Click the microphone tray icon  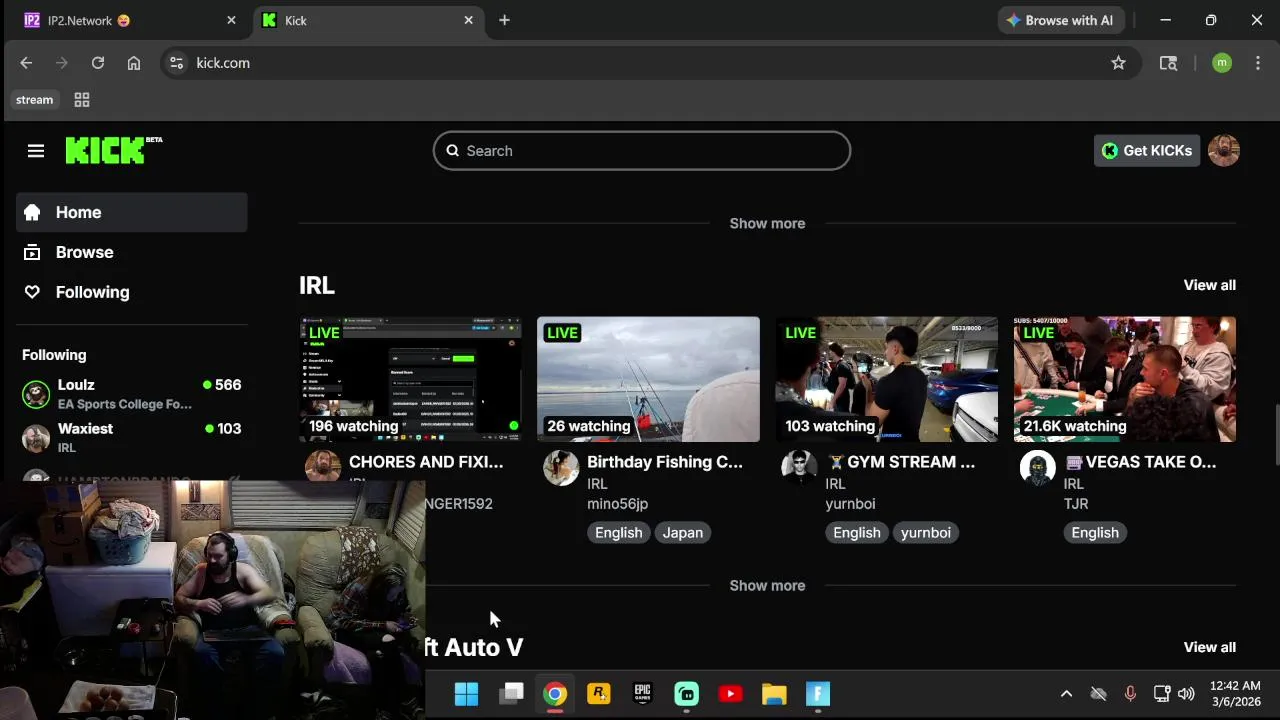[x=1130, y=694]
